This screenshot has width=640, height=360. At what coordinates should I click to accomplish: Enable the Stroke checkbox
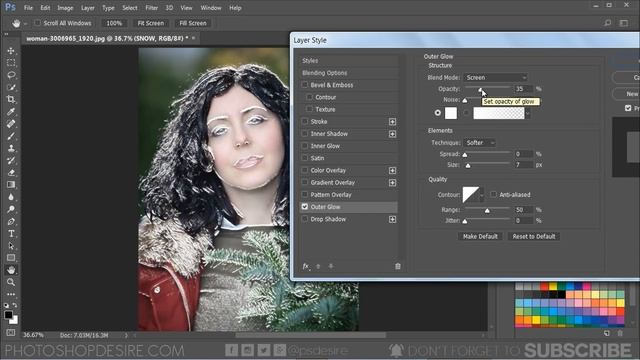point(304,121)
